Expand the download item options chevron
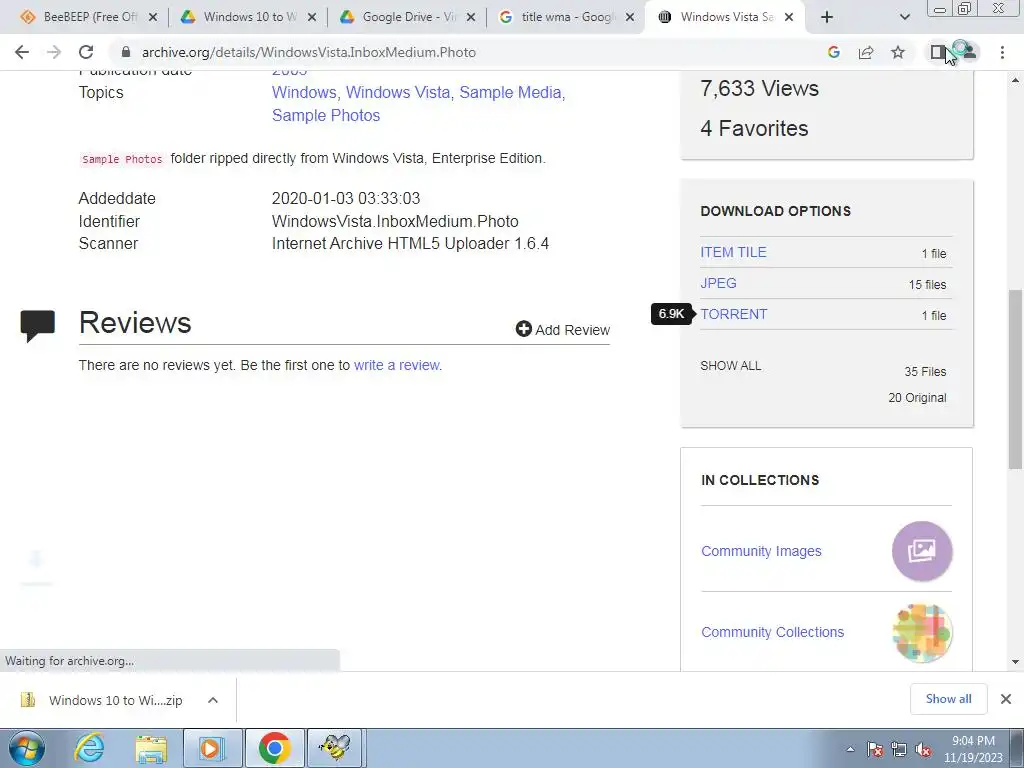1024x768 pixels. tap(212, 700)
